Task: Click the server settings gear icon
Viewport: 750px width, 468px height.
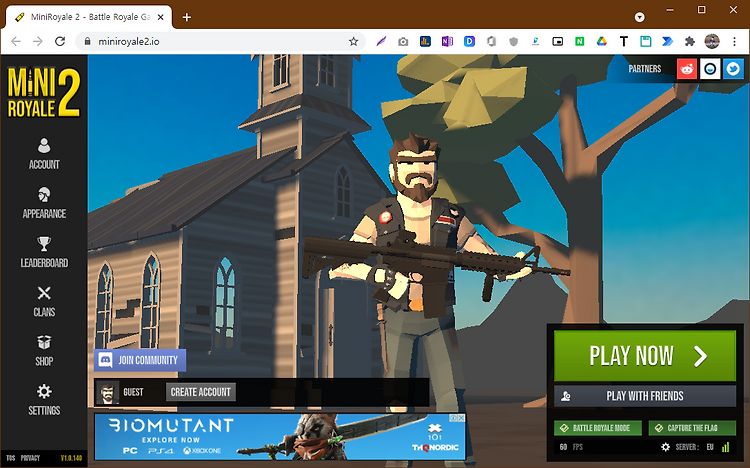Action: pyautogui.click(x=665, y=447)
